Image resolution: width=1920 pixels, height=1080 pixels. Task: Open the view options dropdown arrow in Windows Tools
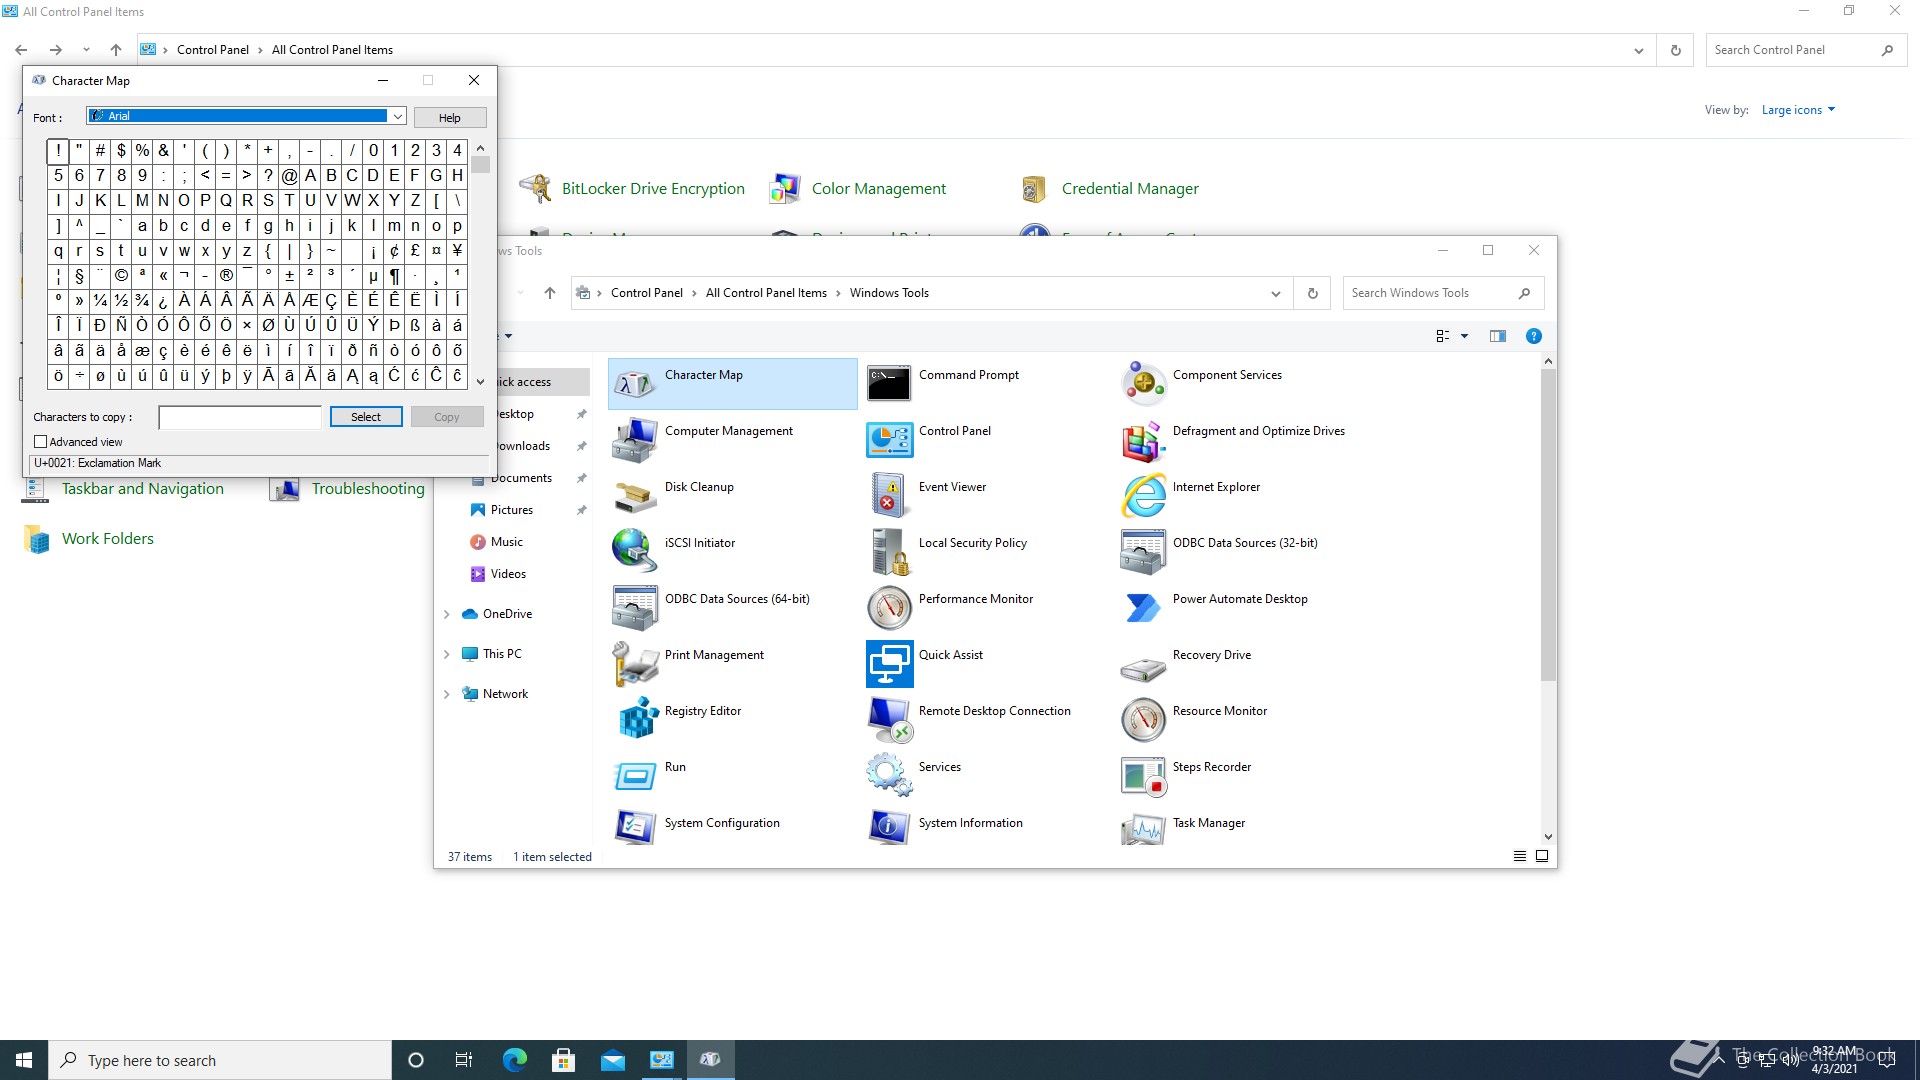pos(1465,336)
